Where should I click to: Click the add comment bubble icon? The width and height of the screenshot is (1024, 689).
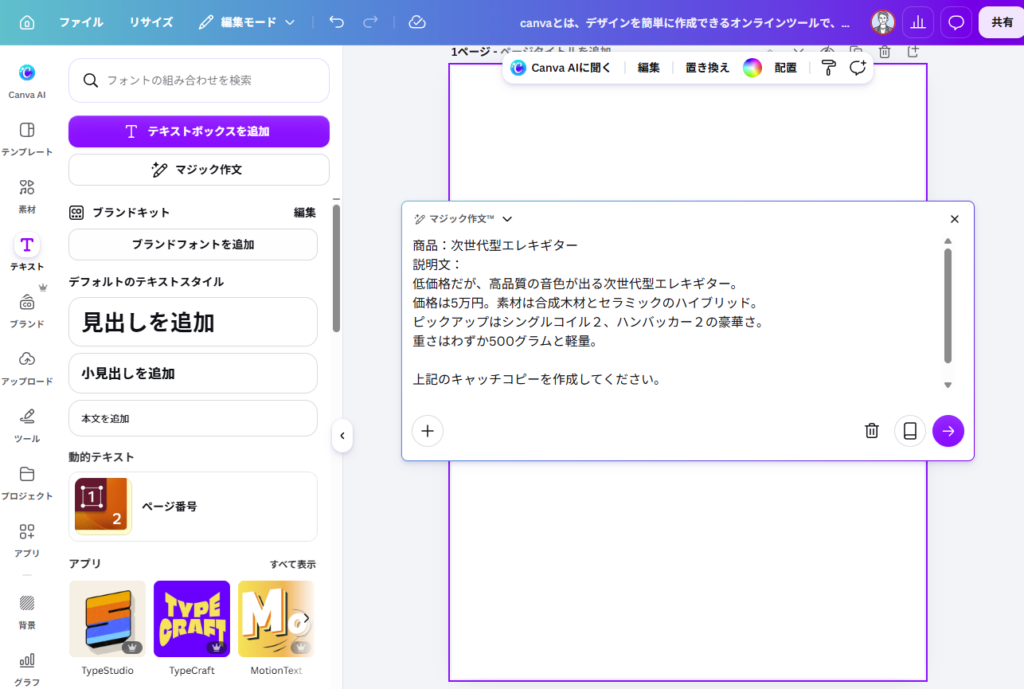pos(857,68)
